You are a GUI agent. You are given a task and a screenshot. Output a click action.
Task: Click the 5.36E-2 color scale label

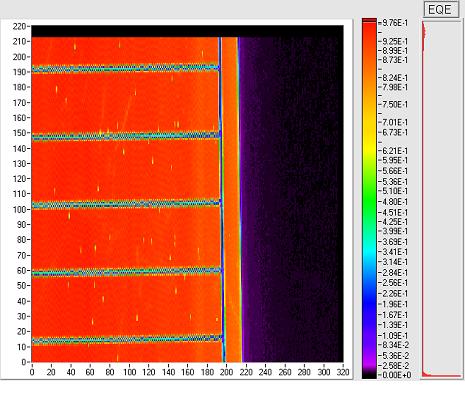(x=395, y=355)
